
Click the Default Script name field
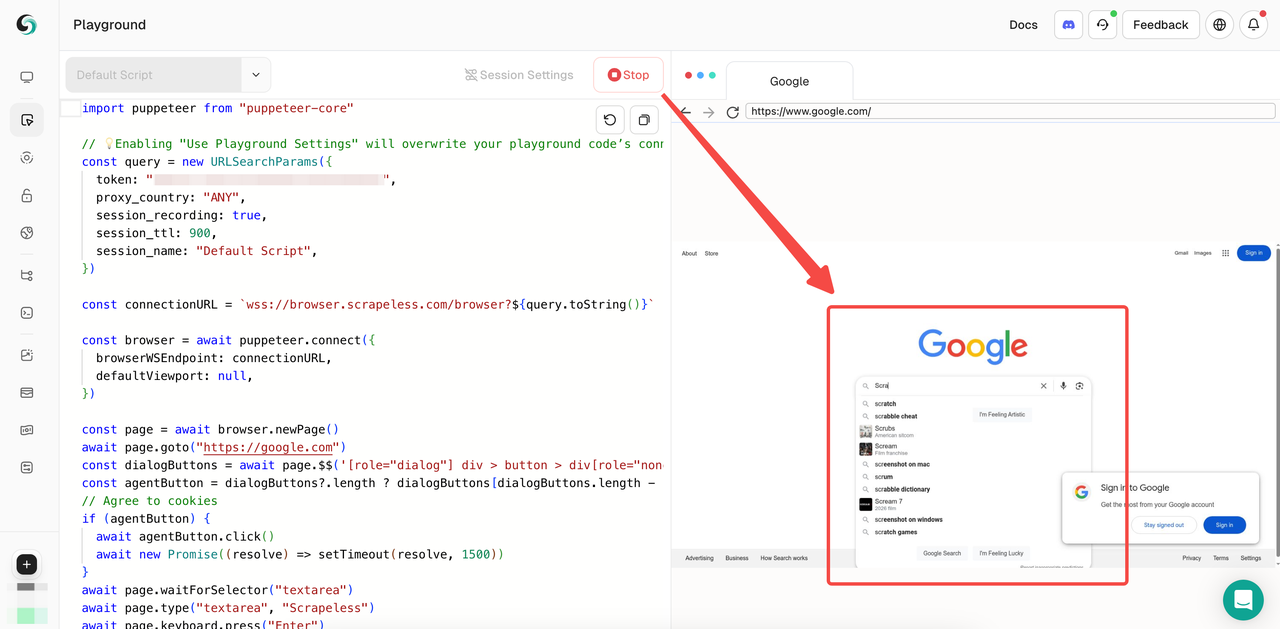(154, 75)
